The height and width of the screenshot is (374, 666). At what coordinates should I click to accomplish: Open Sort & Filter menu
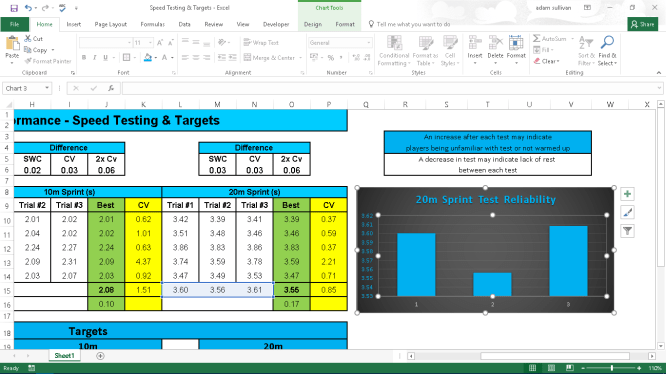click(x=586, y=51)
